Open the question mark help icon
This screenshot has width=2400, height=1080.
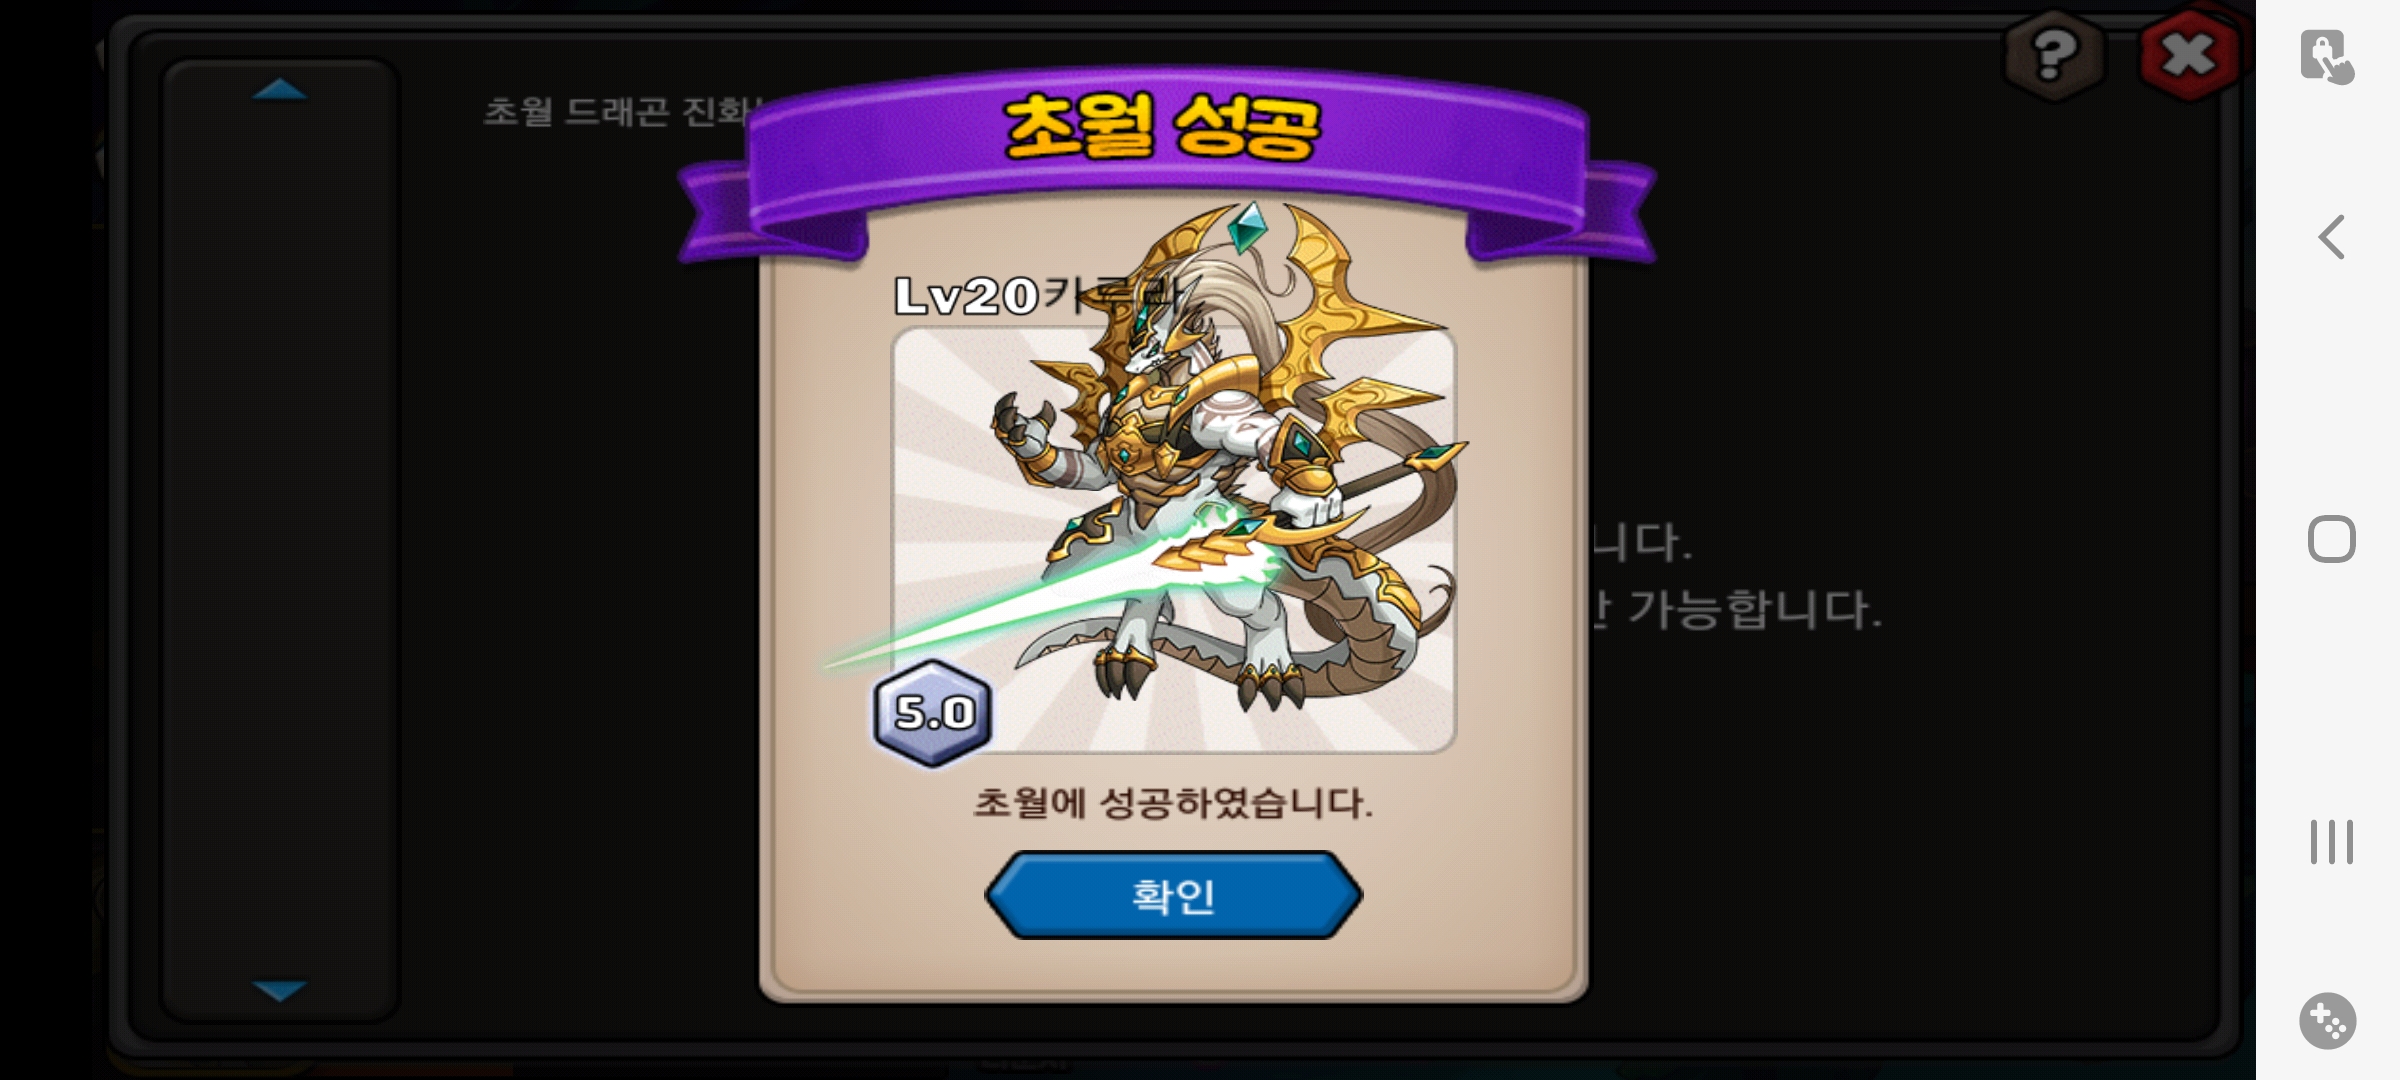(2053, 55)
